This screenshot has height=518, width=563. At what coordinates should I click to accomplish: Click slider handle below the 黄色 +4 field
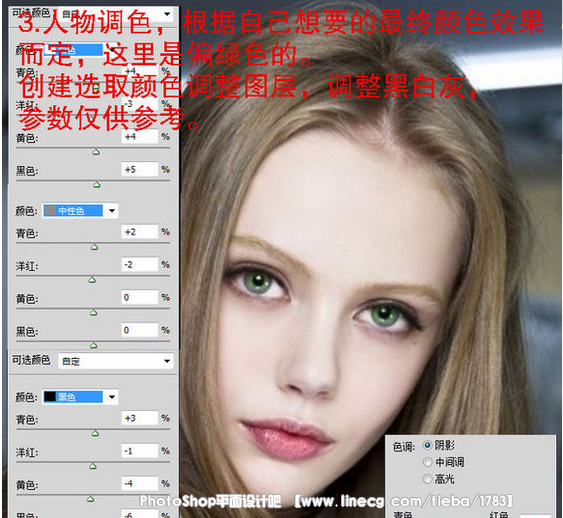96,152
